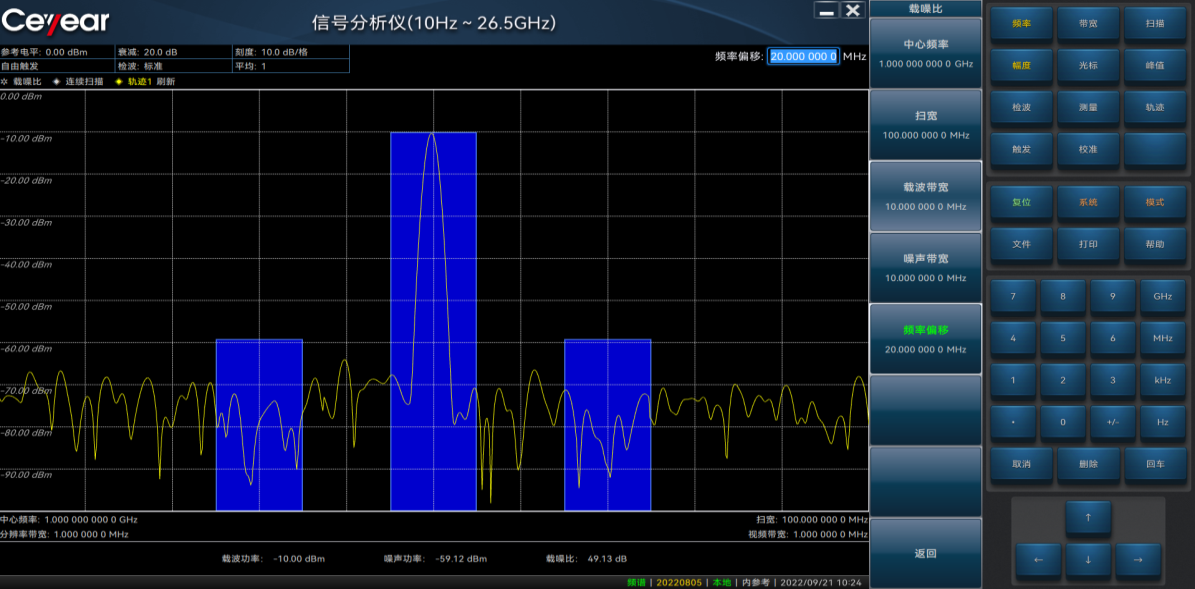Screen dimensions: 1195x589
Task: Open the 载波带宽 softkey setting
Action: click(x=925, y=196)
